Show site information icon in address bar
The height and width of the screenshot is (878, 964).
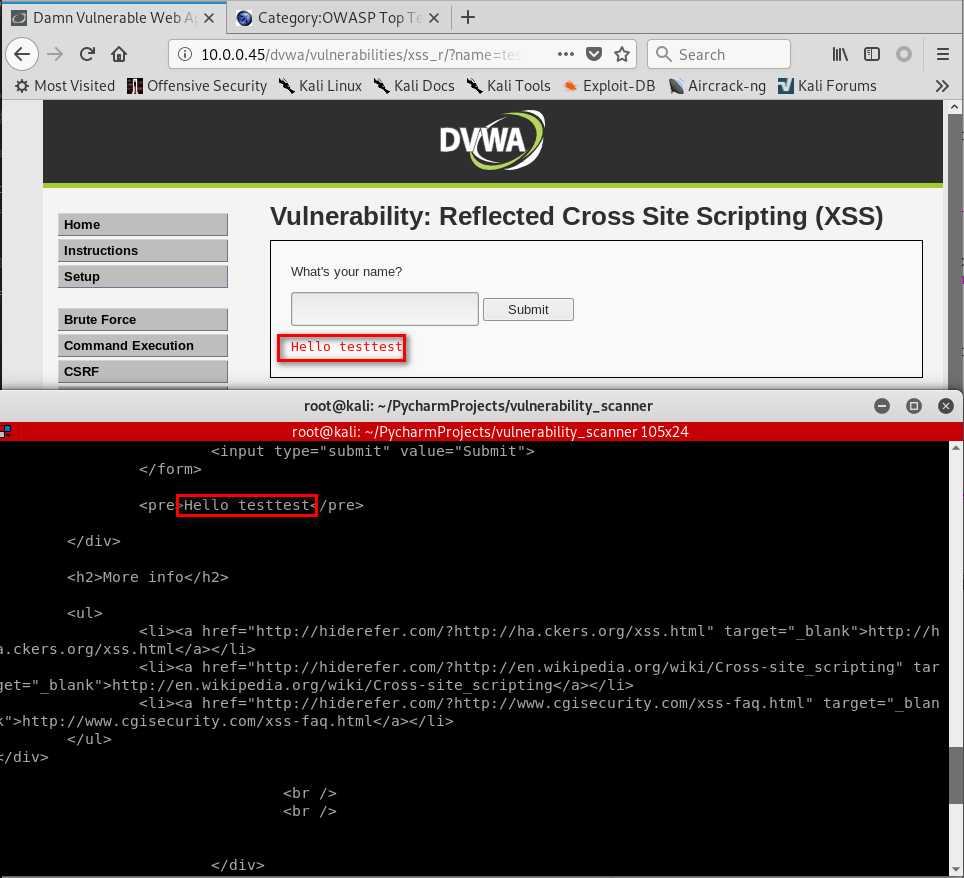click(x=184, y=54)
